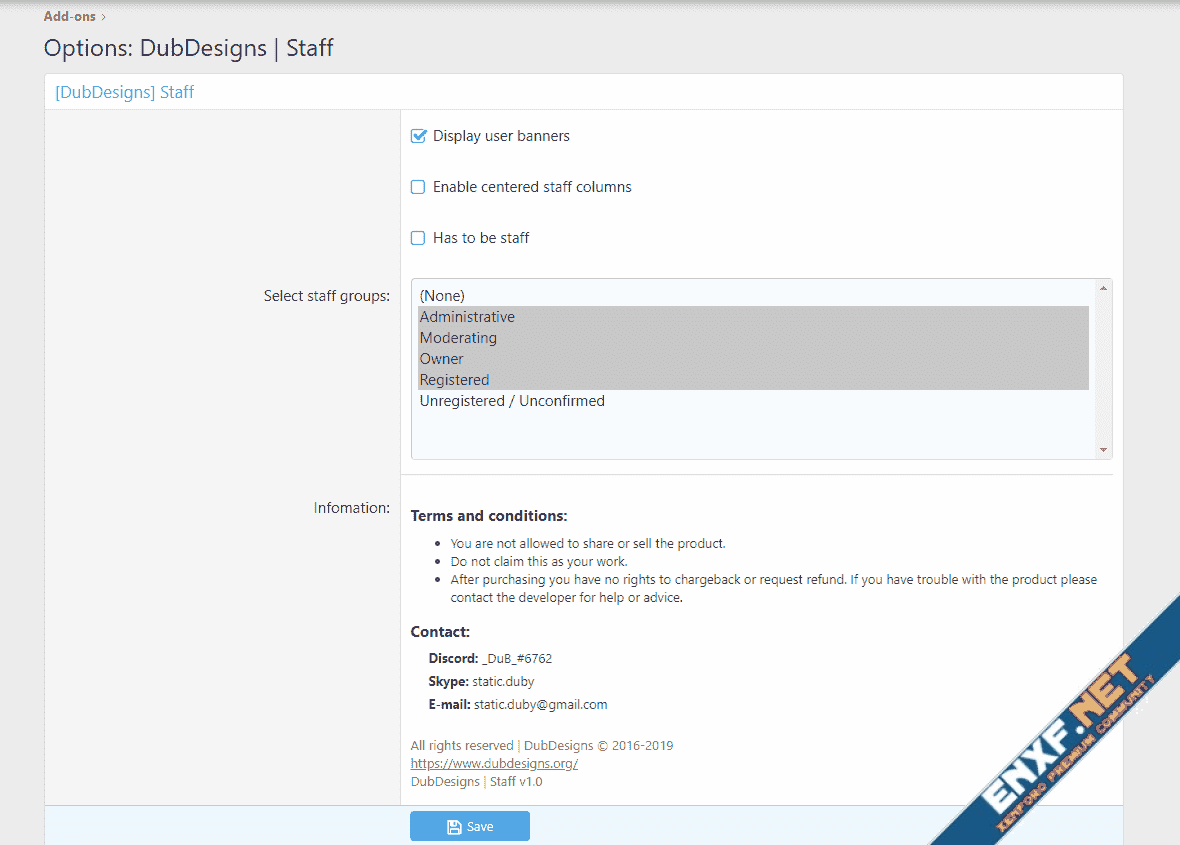Visit the dubdesigns.org website link
1180x845 pixels.
pos(494,764)
